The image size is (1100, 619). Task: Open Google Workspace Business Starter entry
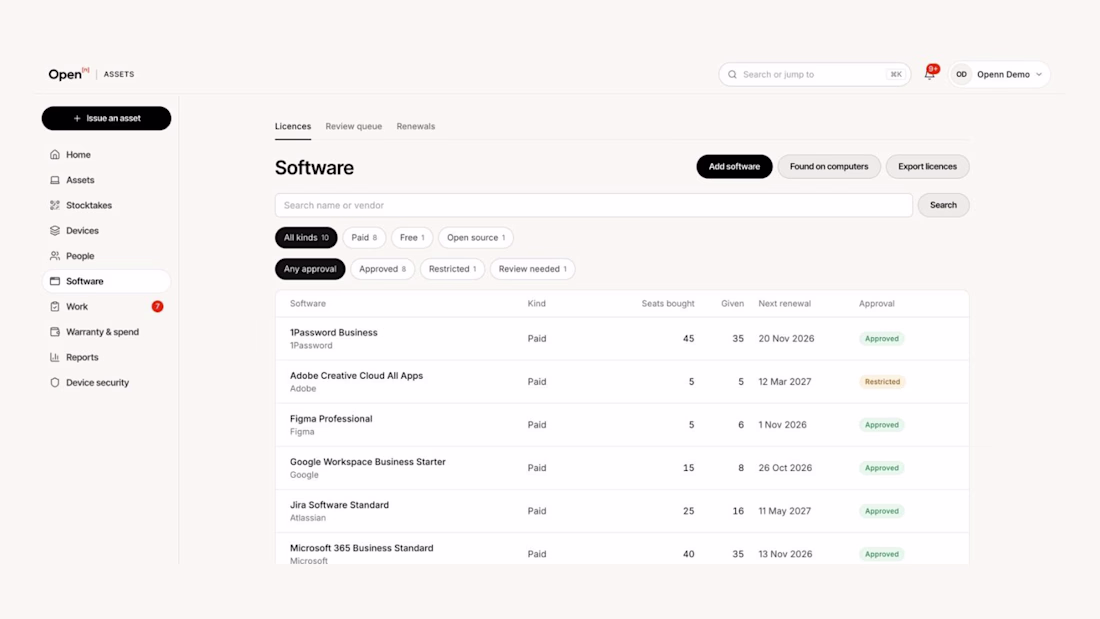click(x=622, y=467)
